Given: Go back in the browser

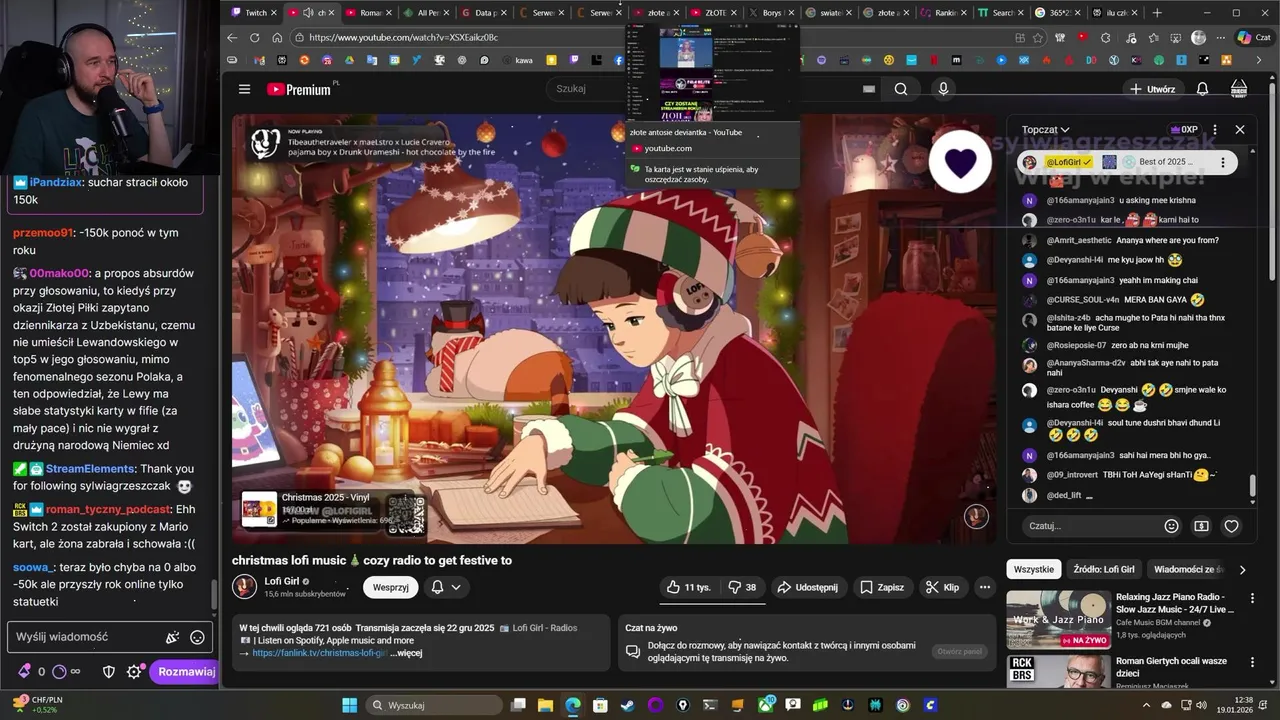Looking at the screenshot, I should 232,38.
